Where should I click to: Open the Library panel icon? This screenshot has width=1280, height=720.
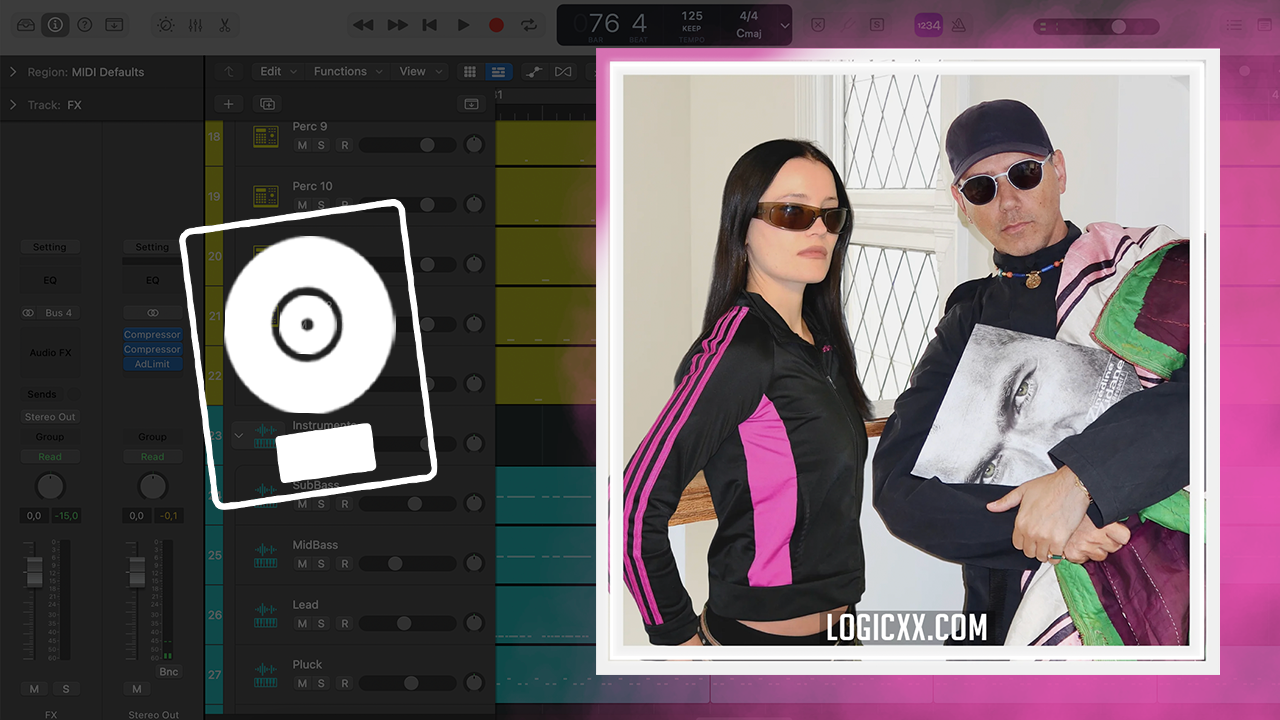click(26, 25)
